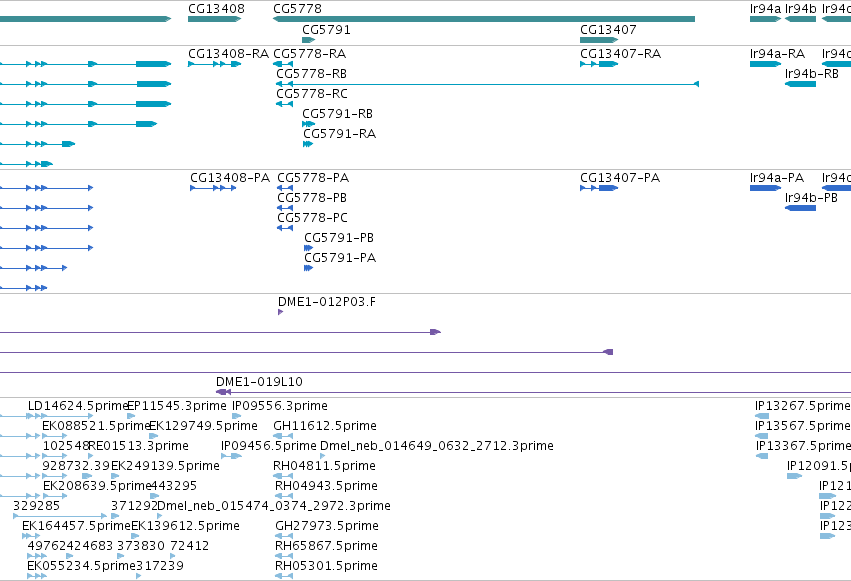This screenshot has height=581, width=851.
Task: Select the LD14624.5prime EST label
Action: click(78, 406)
